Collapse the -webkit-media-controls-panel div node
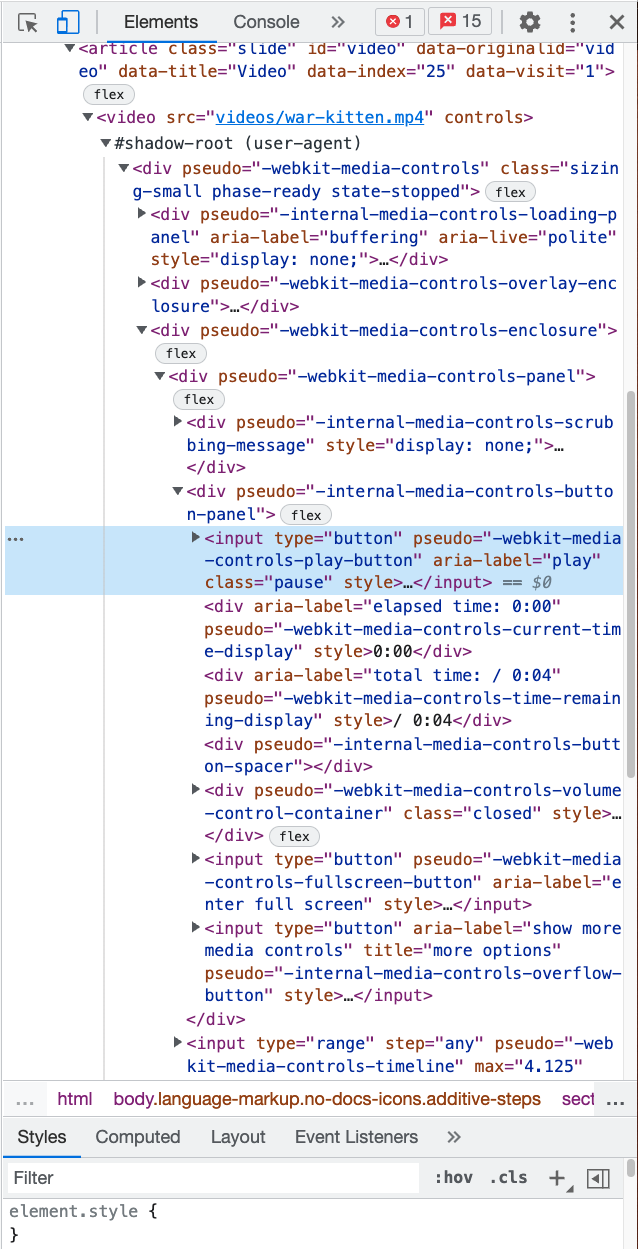This screenshot has height=1249, width=638. pos(160,377)
